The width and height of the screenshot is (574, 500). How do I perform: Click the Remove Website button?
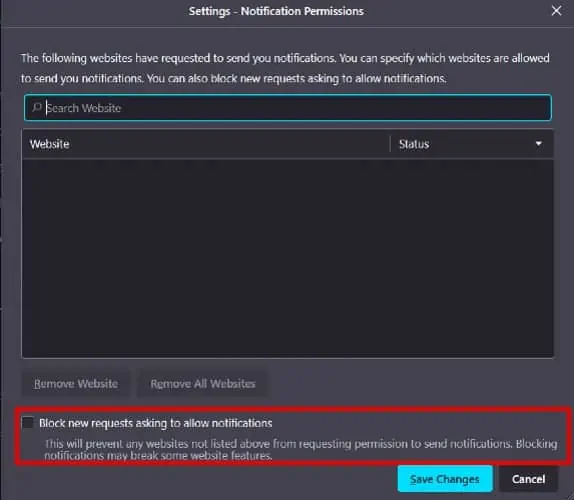(x=76, y=384)
